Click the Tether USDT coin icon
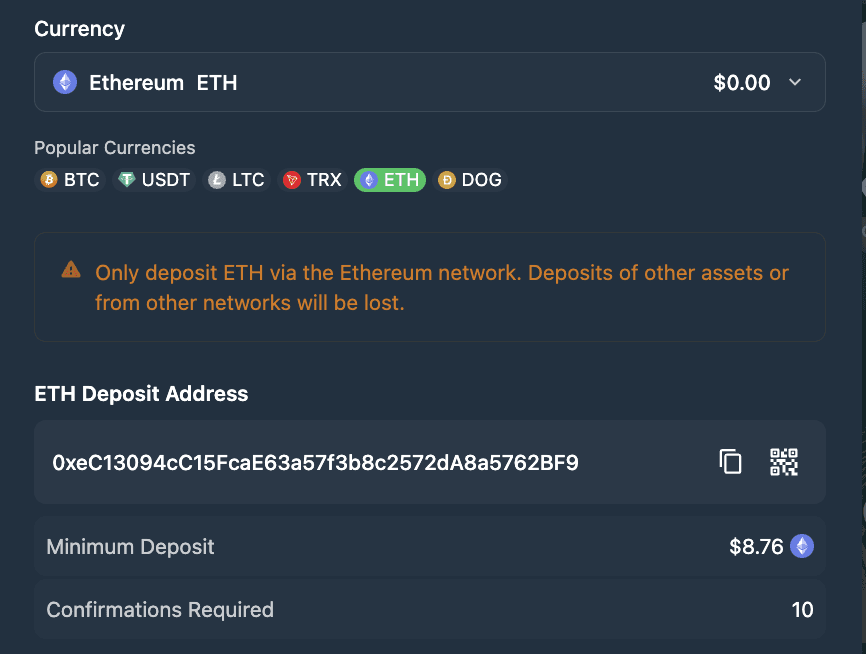Screen dimensions: 866x654 point(126,180)
